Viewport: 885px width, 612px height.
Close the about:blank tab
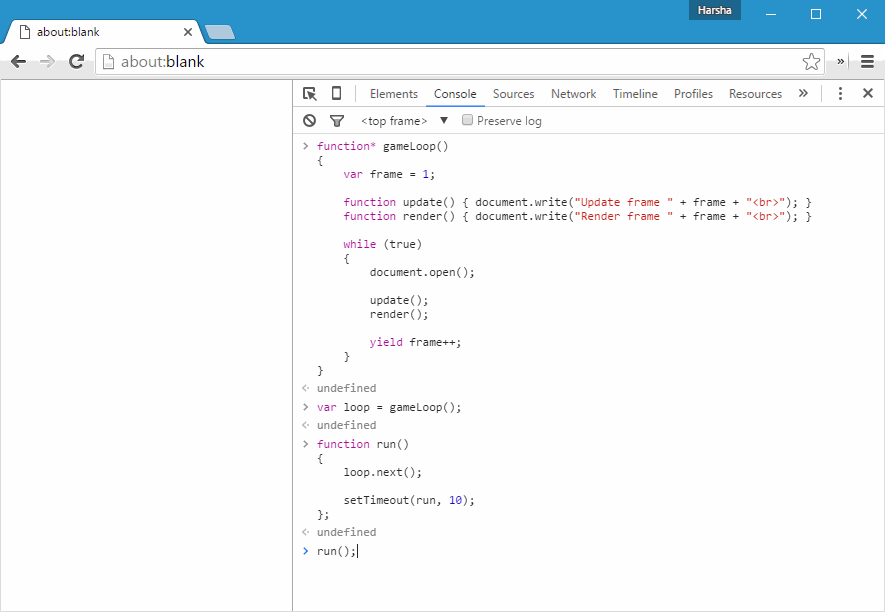[188, 32]
